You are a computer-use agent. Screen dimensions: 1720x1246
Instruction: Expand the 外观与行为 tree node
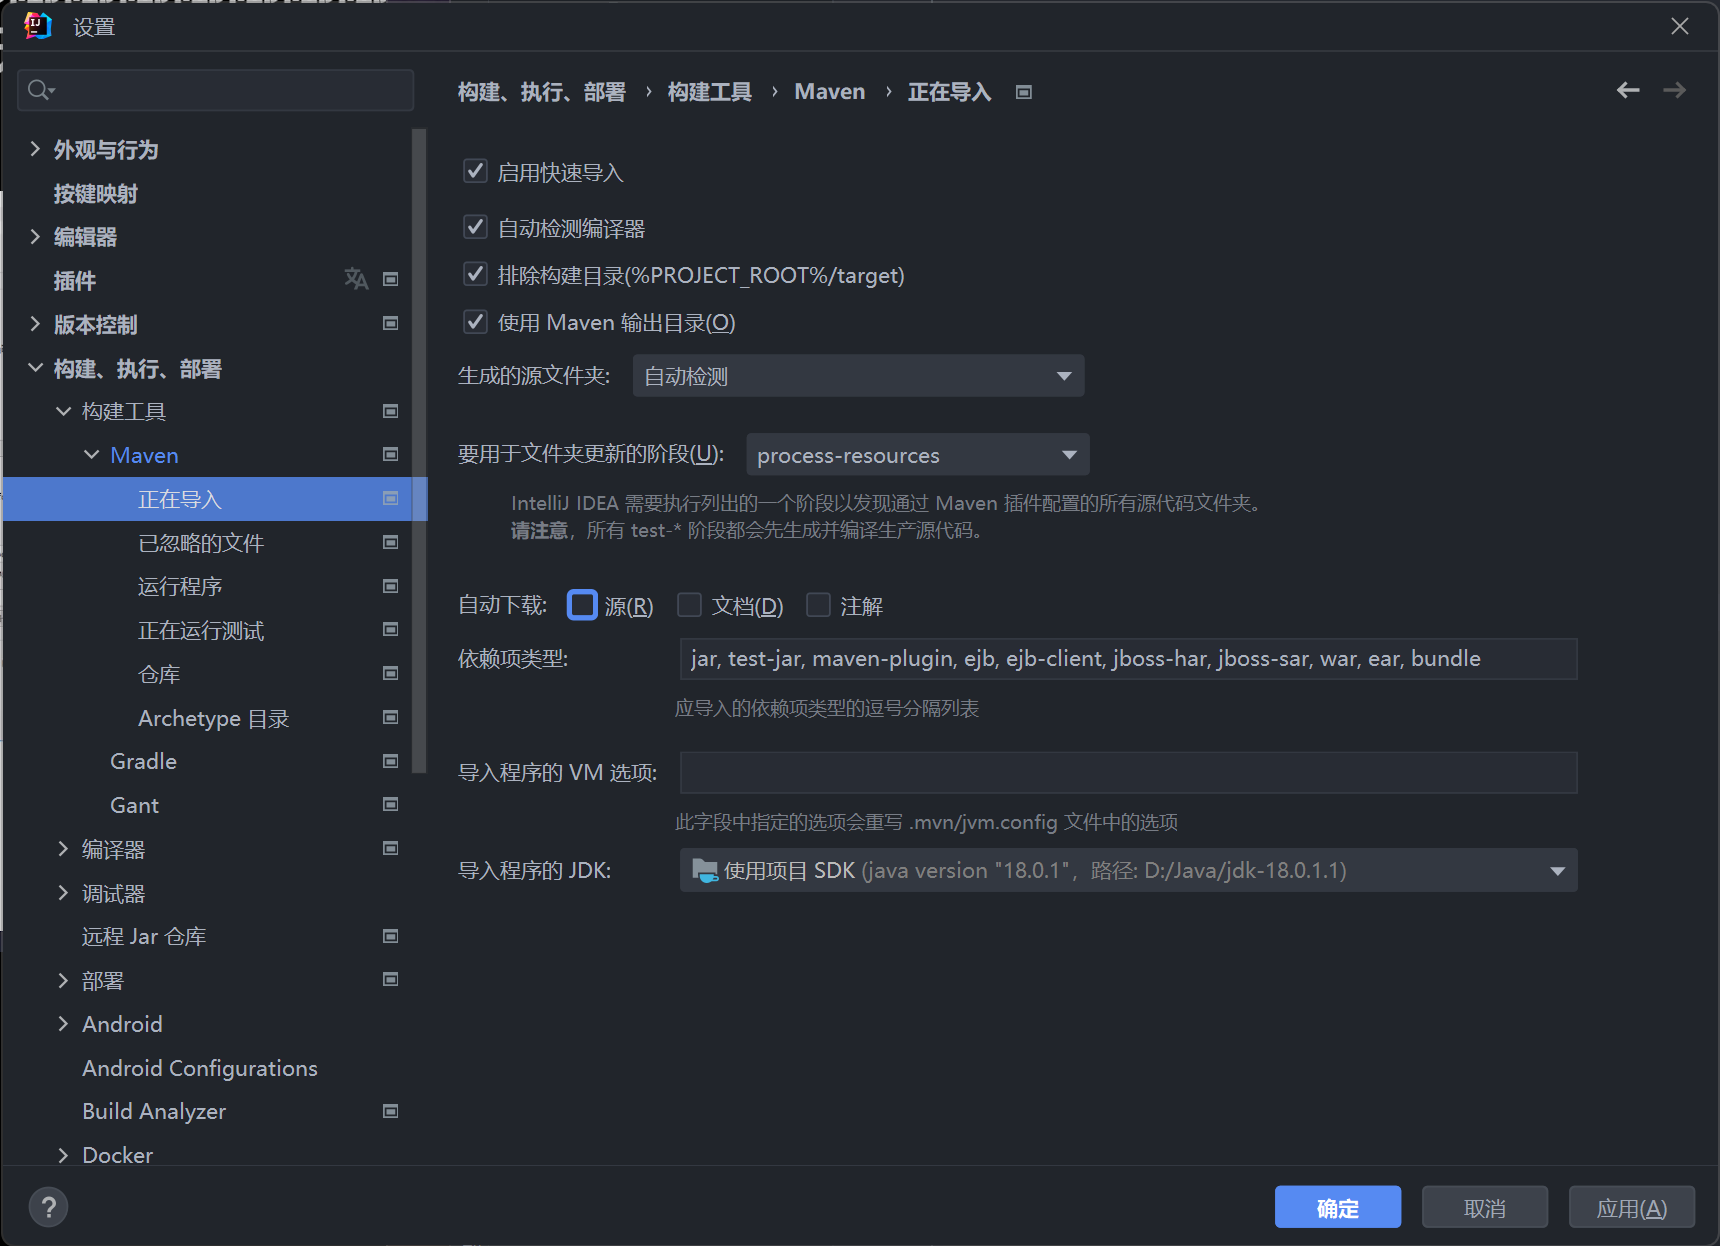pos(35,149)
